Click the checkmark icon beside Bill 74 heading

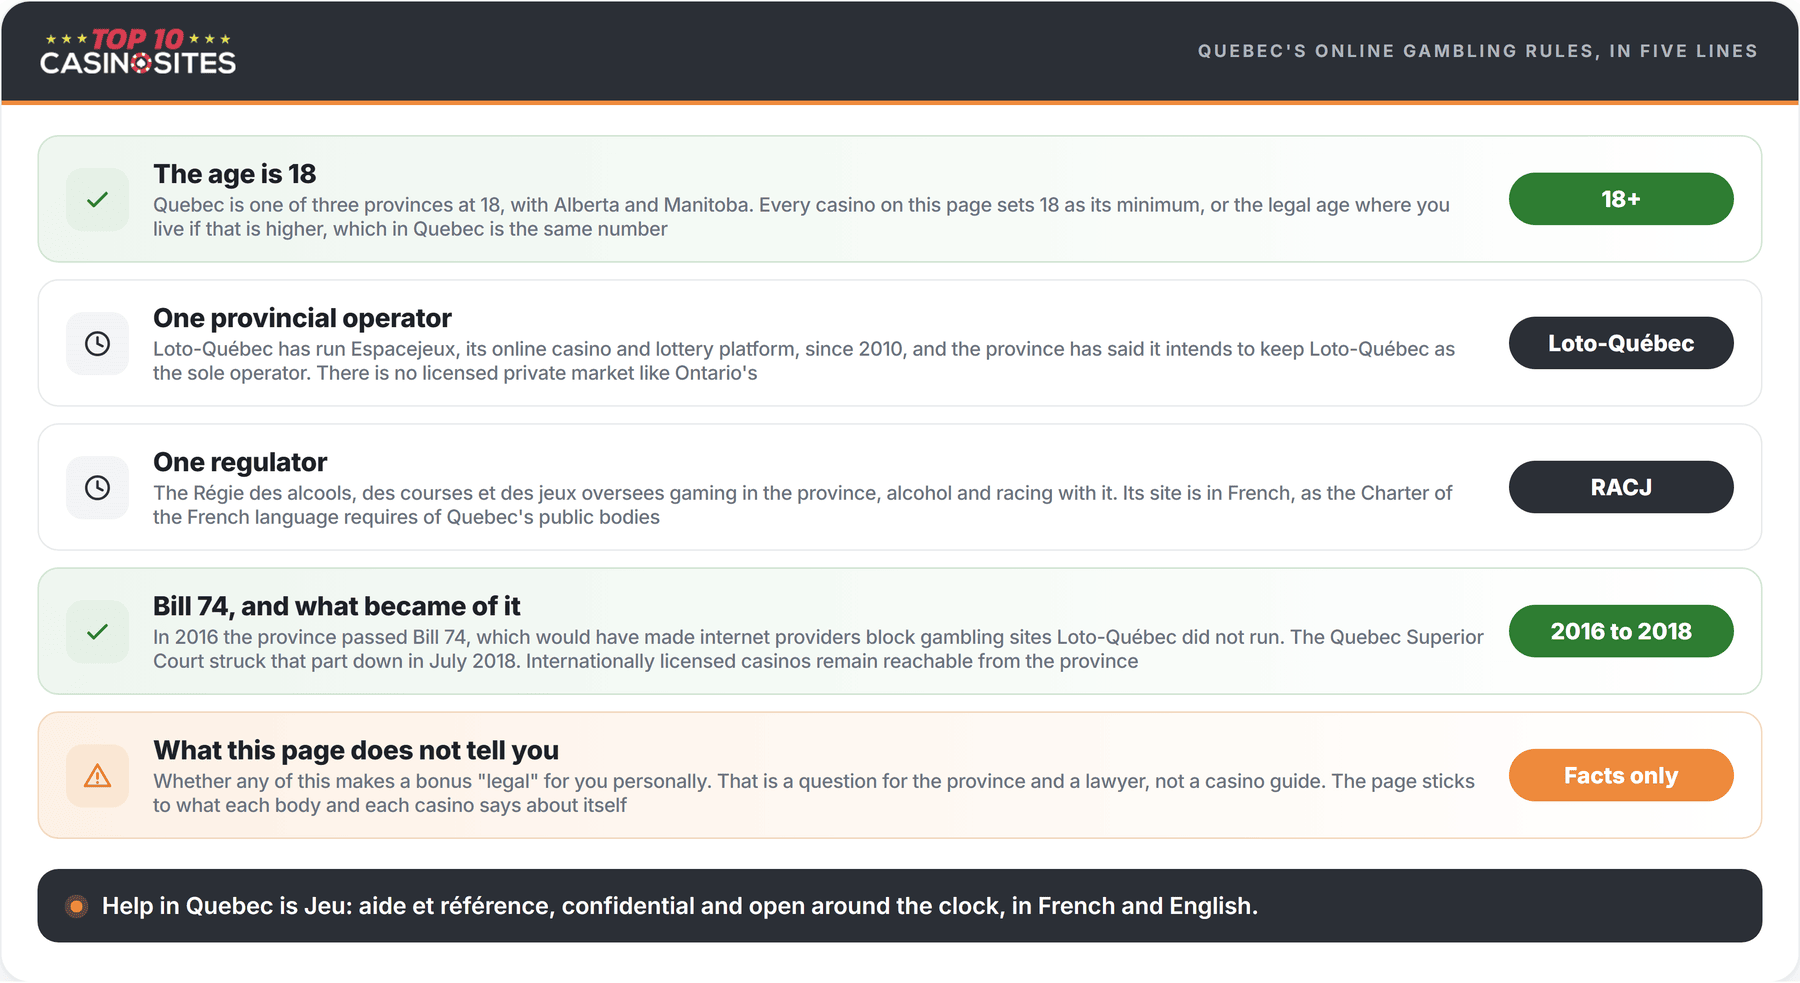[97, 632]
